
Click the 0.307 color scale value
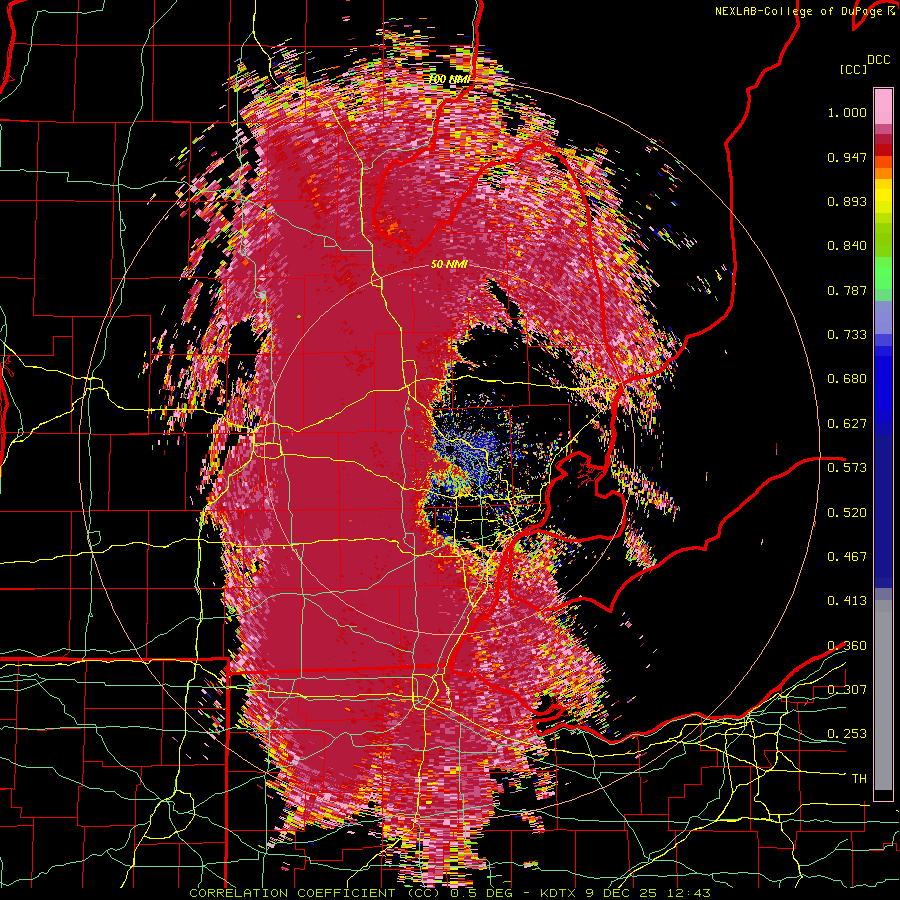coord(847,689)
